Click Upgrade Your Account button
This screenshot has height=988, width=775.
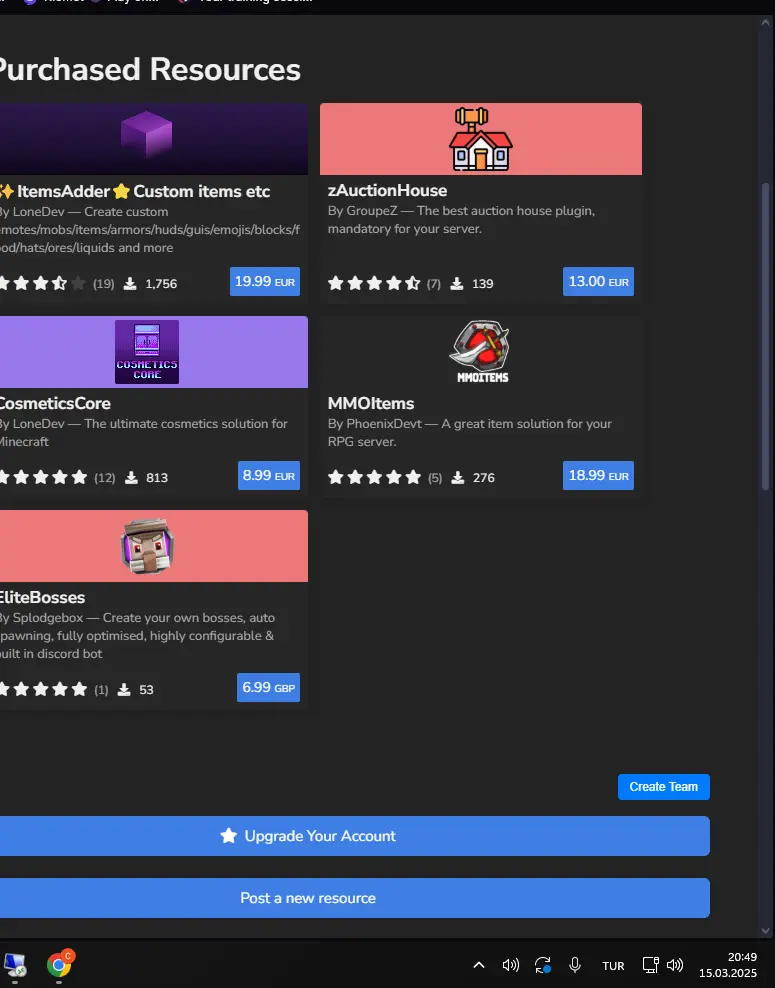click(x=355, y=836)
